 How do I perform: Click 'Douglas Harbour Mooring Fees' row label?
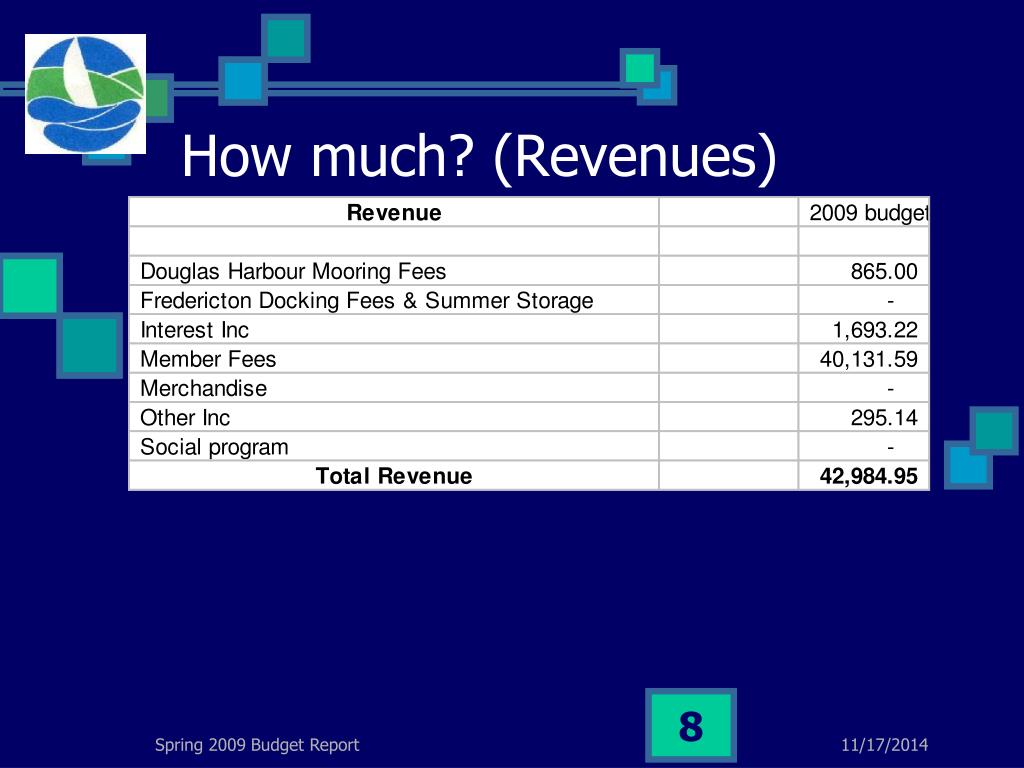click(x=293, y=271)
